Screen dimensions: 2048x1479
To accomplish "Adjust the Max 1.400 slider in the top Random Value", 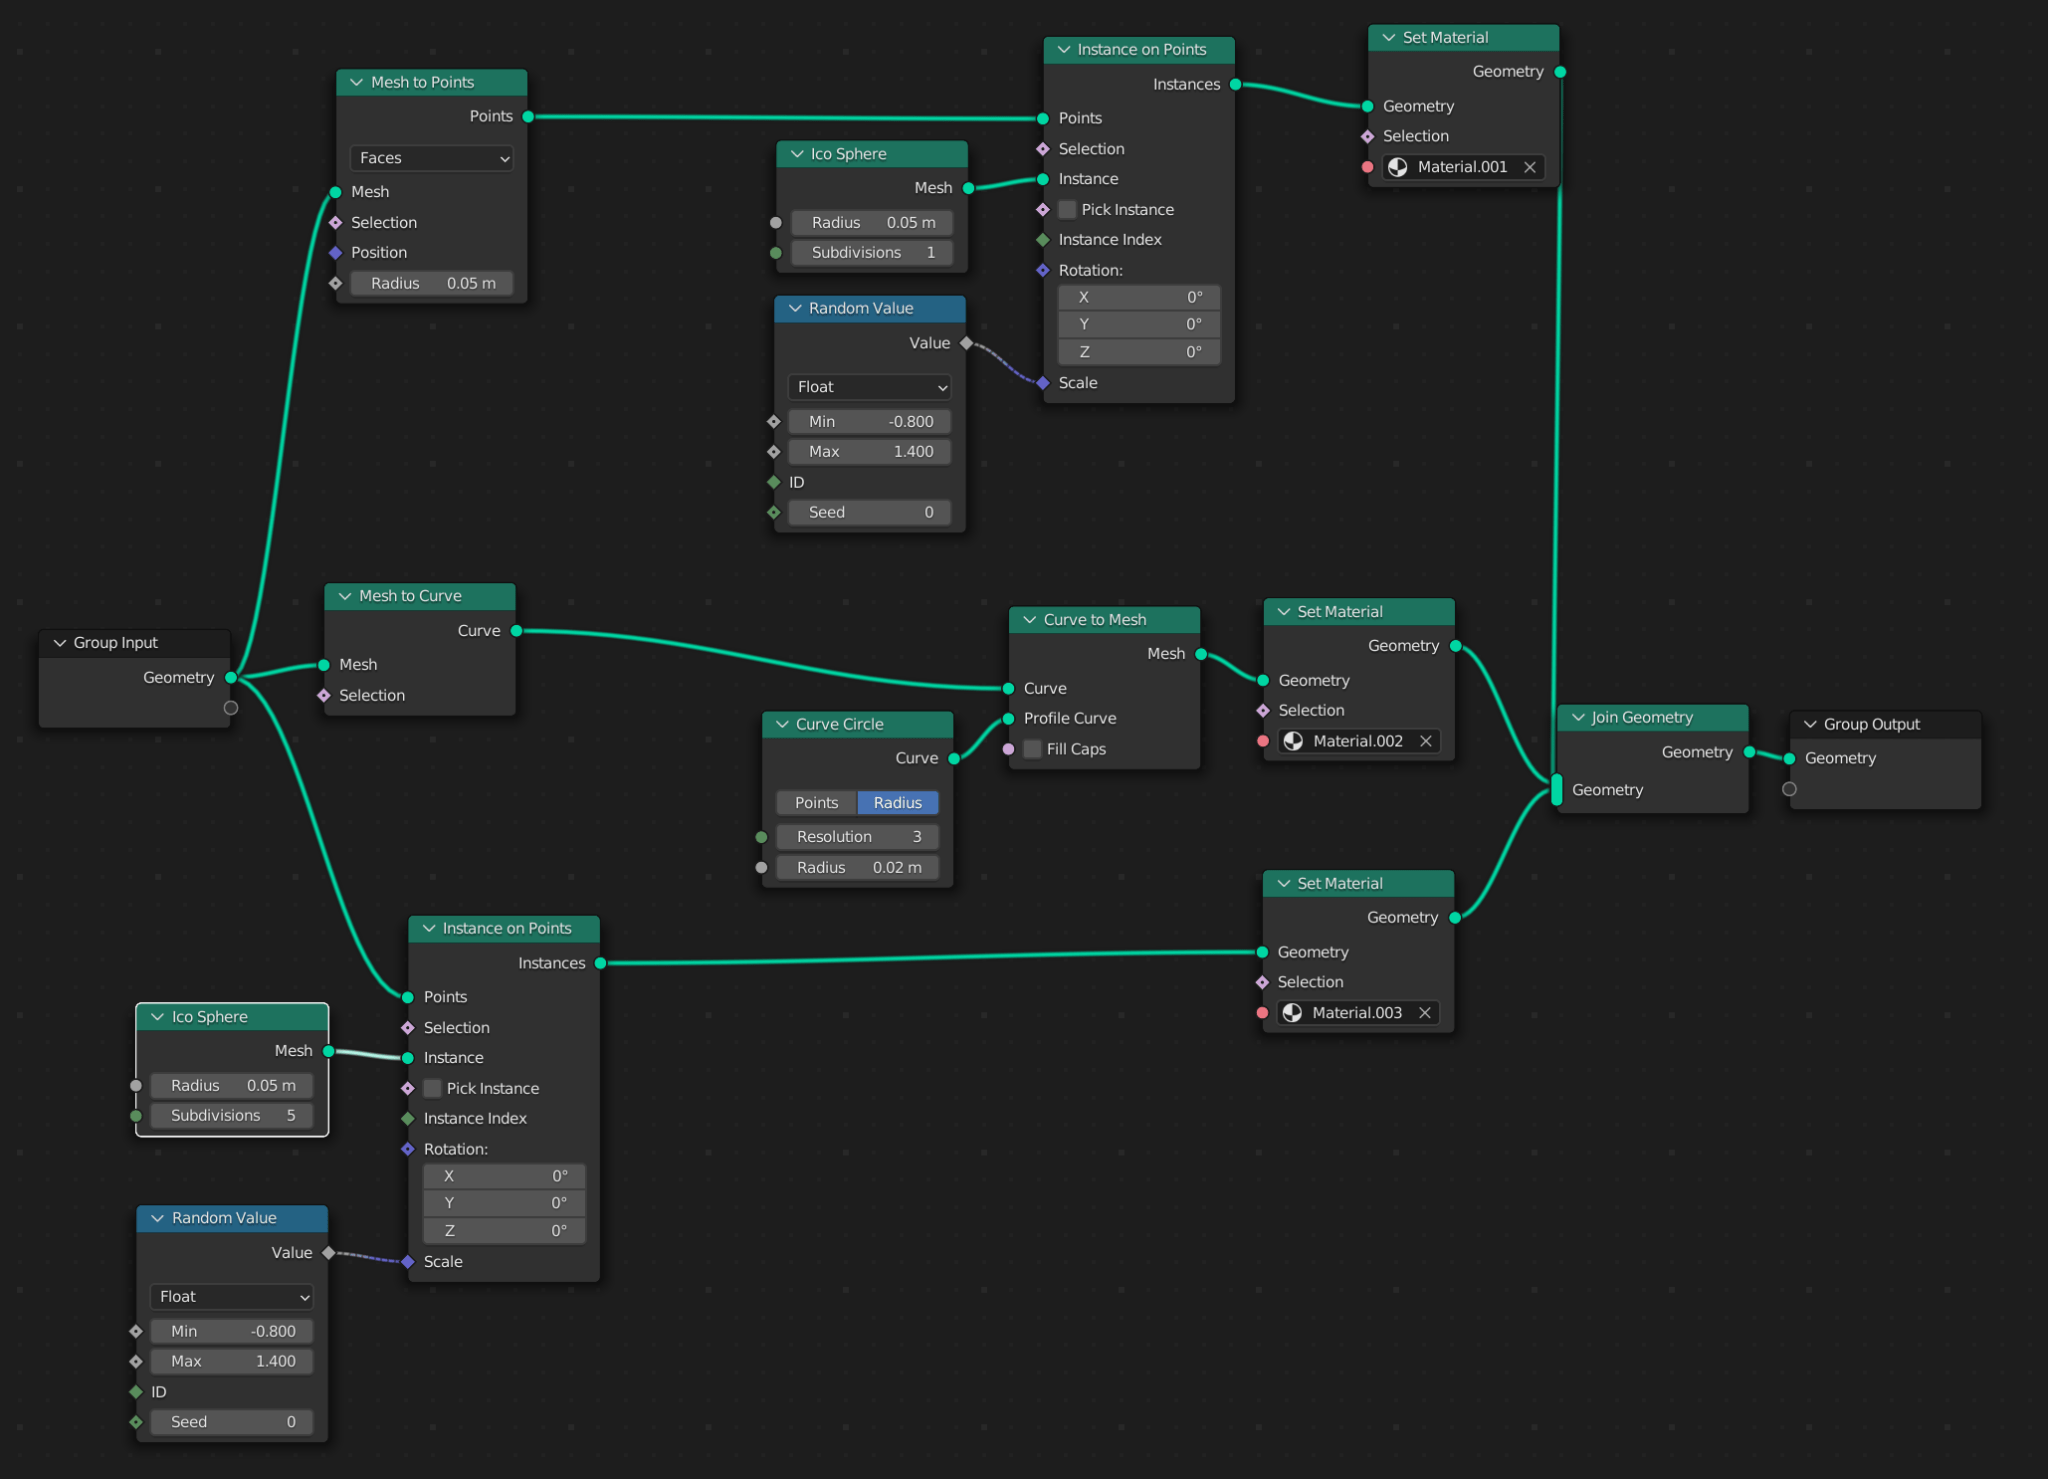I will [870, 452].
